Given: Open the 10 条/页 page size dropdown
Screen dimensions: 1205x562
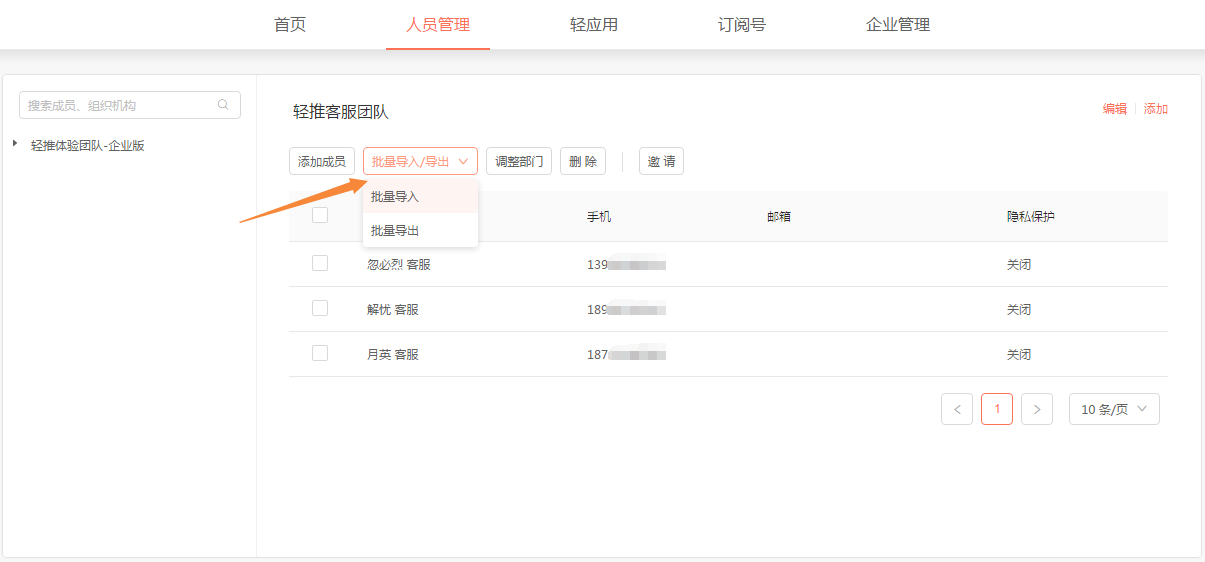Looking at the screenshot, I should click(1114, 409).
